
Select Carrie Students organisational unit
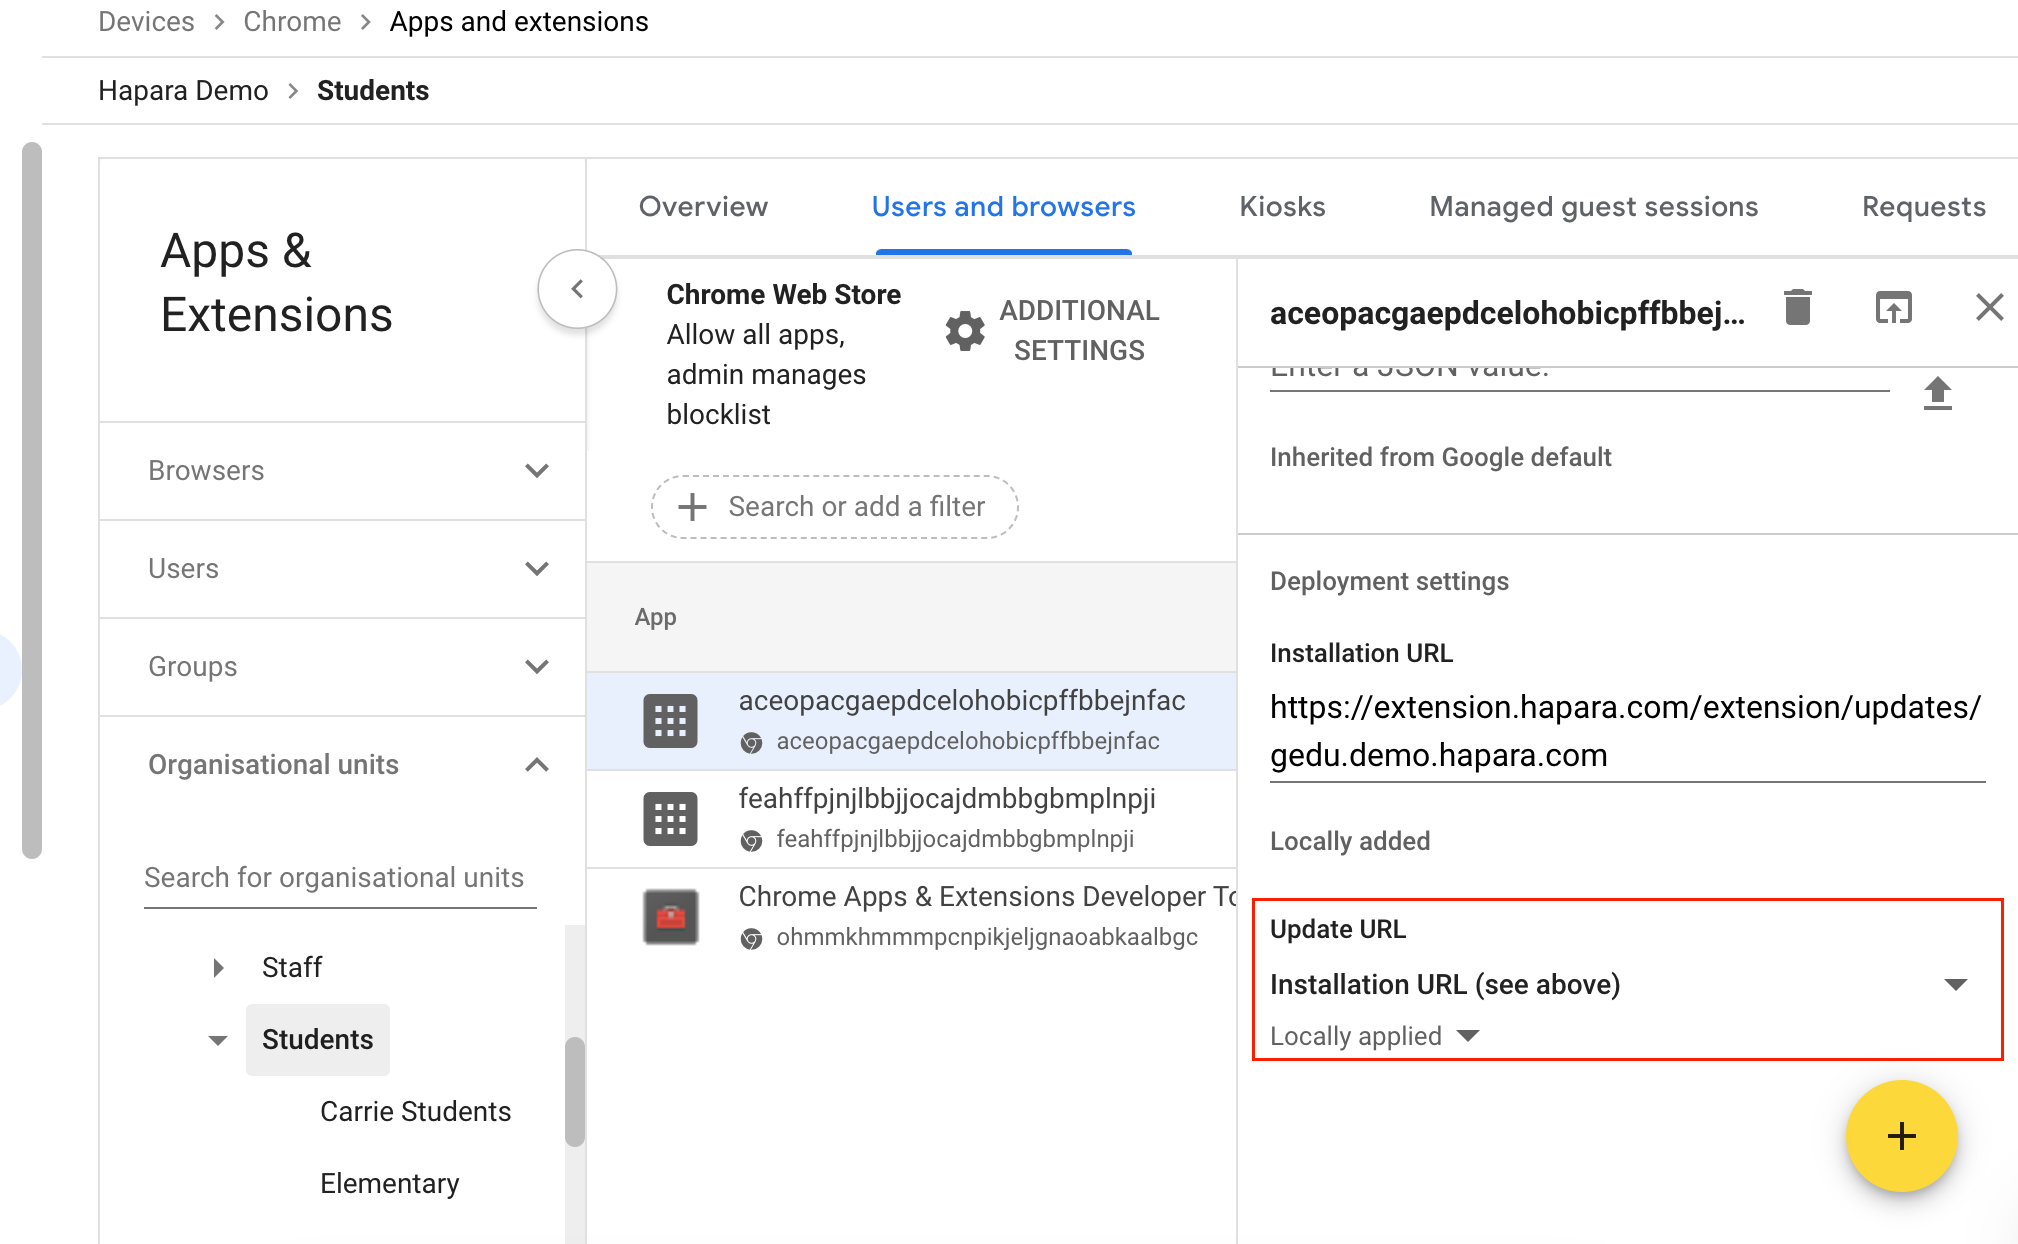[415, 1112]
